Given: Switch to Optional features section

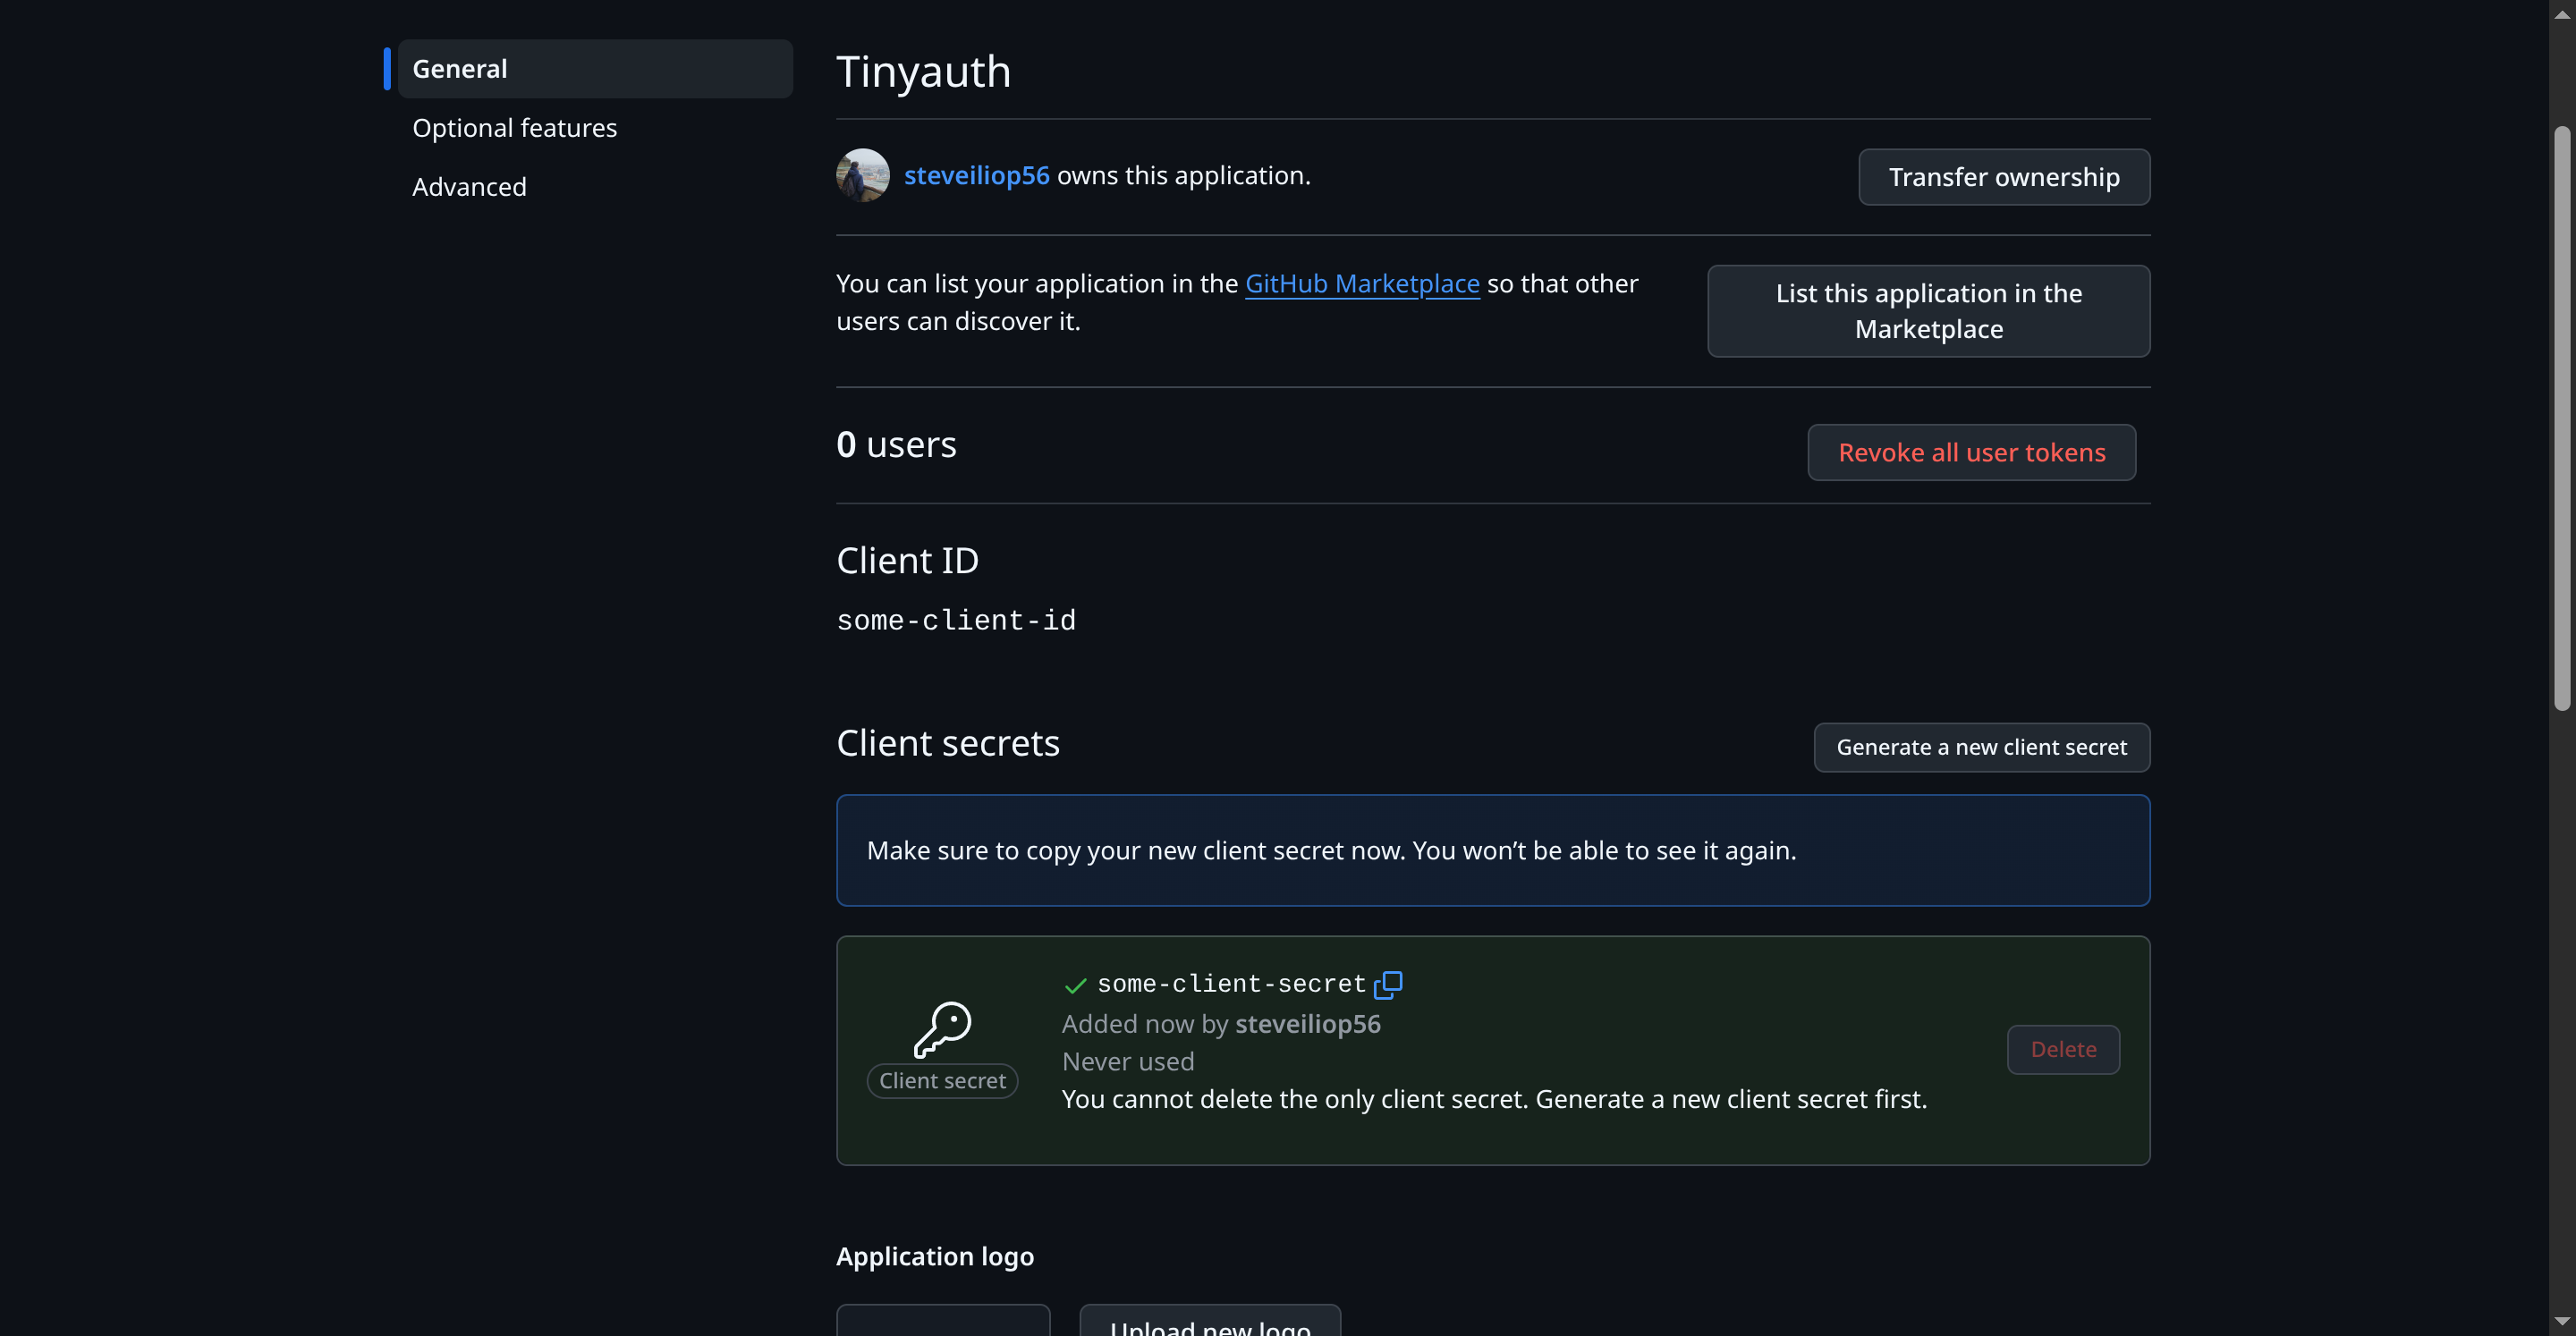Looking at the screenshot, I should point(514,127).
